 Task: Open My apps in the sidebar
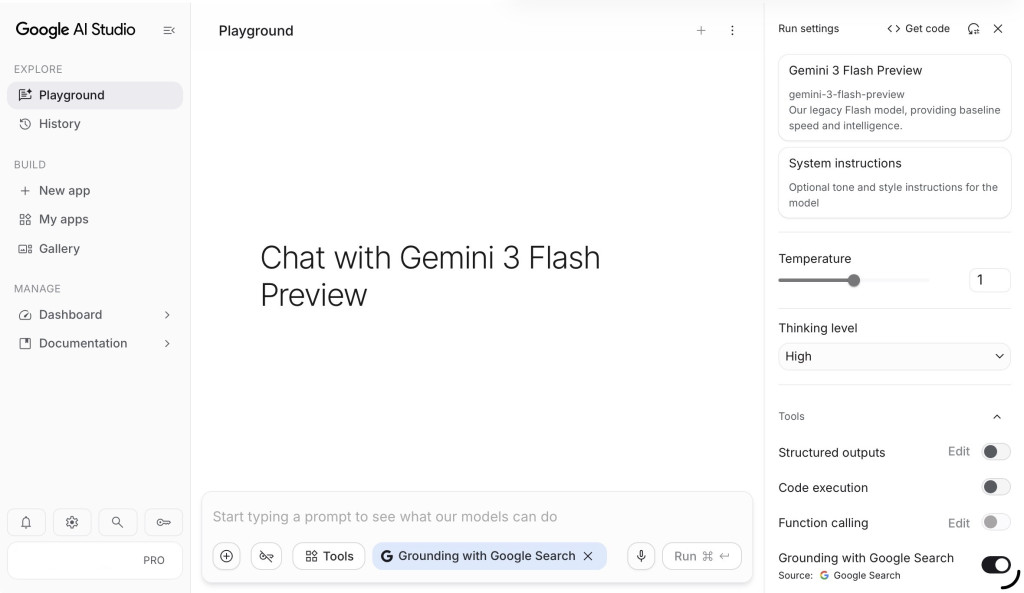(x=95, y=219)
